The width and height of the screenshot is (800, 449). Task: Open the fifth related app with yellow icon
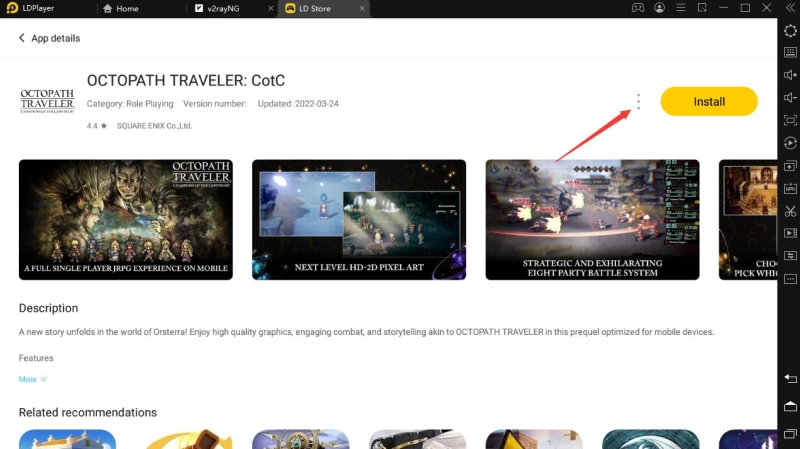(534, 439)
